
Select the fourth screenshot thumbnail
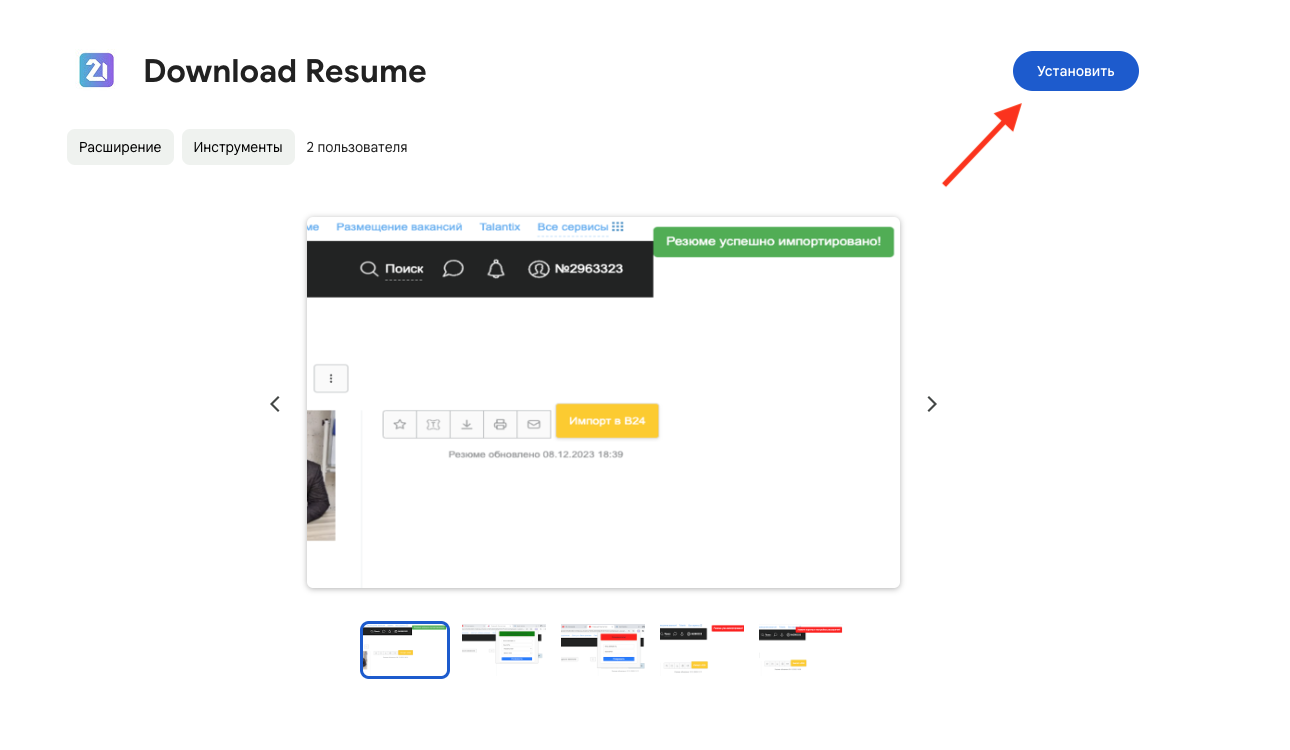pyautogui.click(x=702, y=650)
